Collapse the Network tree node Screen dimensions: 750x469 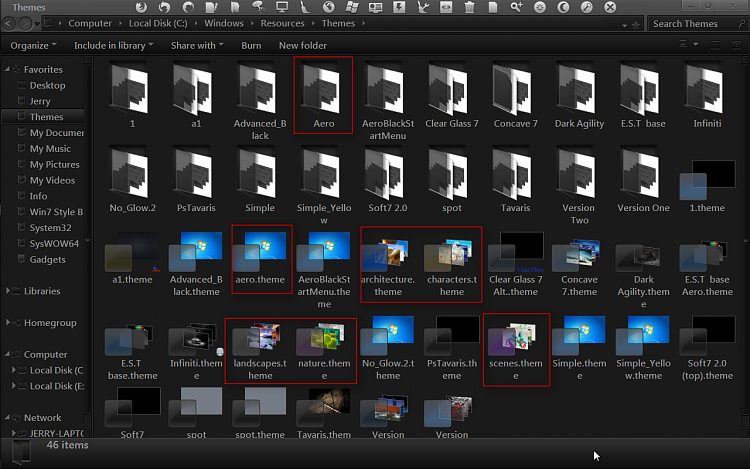[x=7, y=417]
